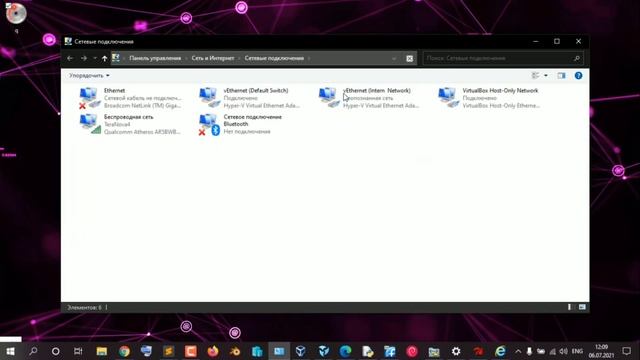640x360 pixels.
Task: Open the help button
Action: click(x=578, y=76)
